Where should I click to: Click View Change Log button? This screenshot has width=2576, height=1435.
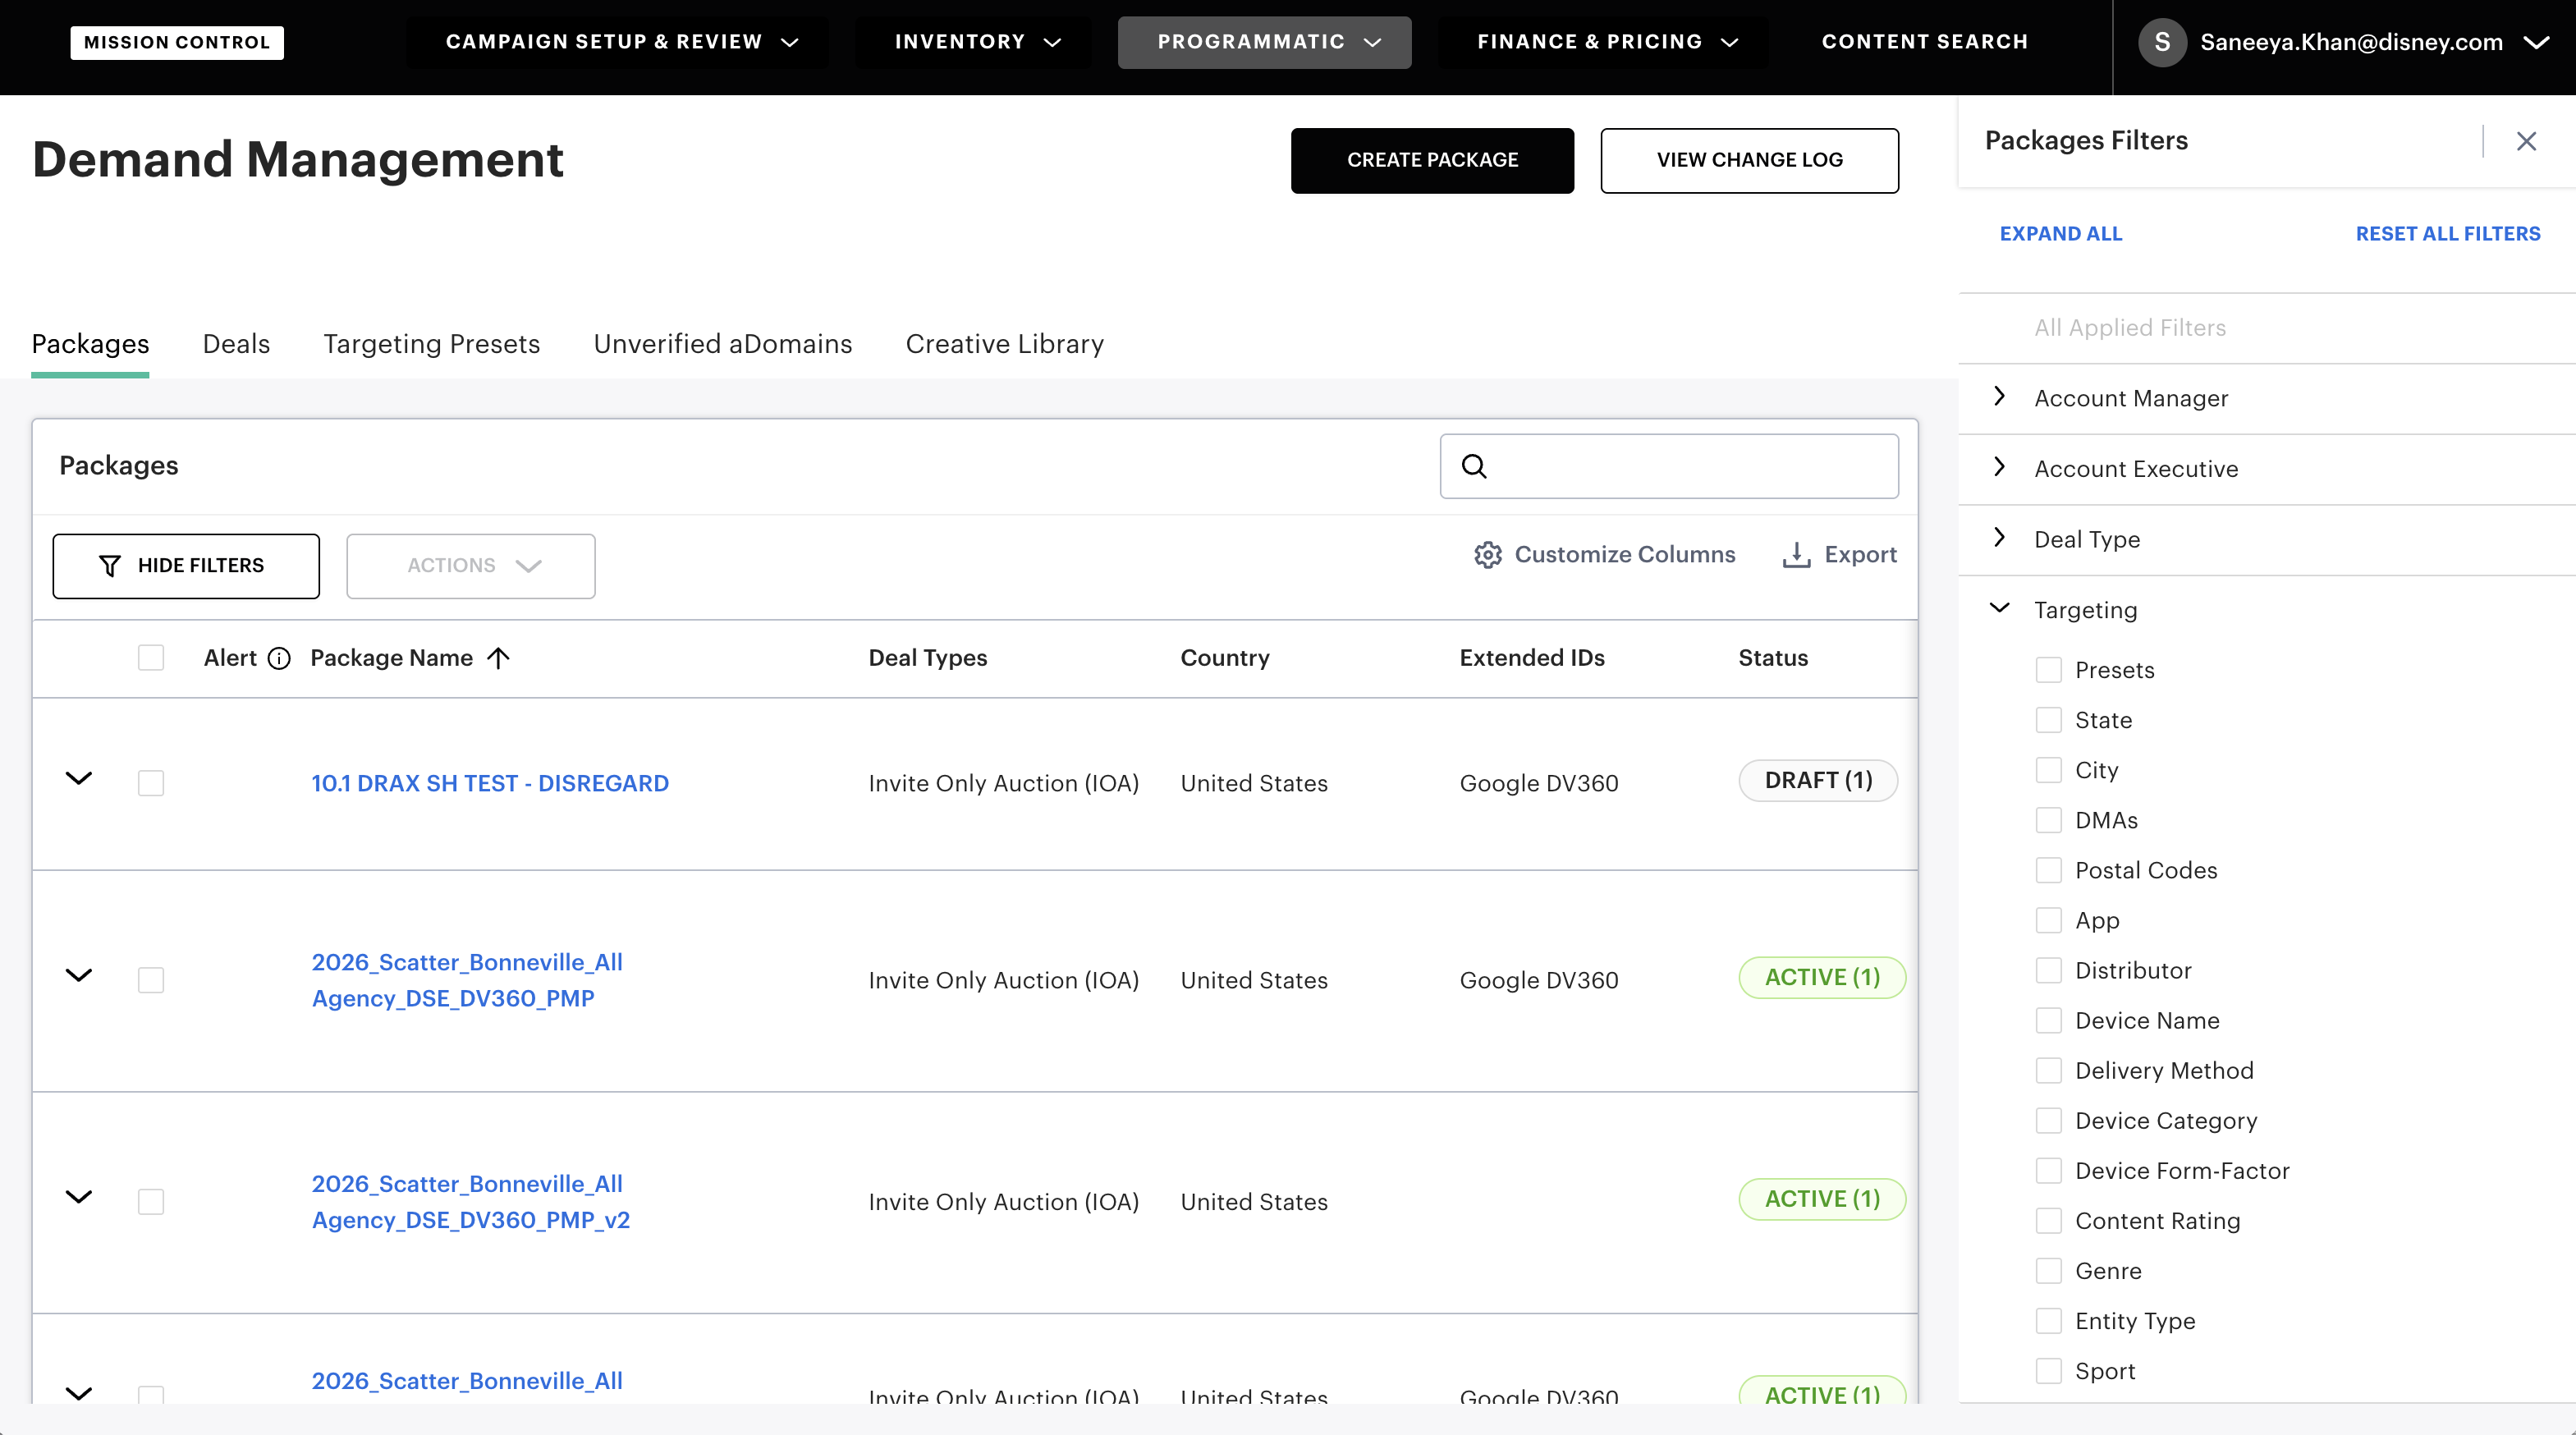tap(1750, 160)
